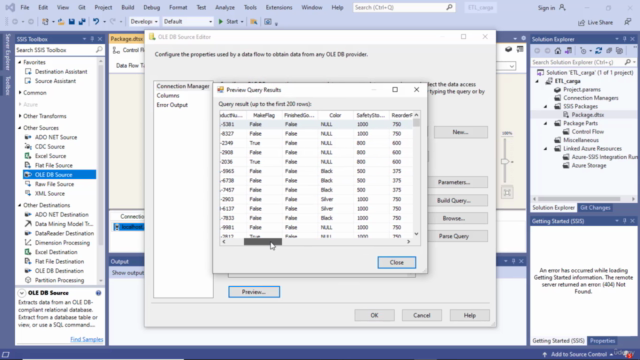The width and height of the screenshot is (640, 360).
Task: Collapse Linked Azure Resources node
Action: pyautogui.click(x=546, y=149)
